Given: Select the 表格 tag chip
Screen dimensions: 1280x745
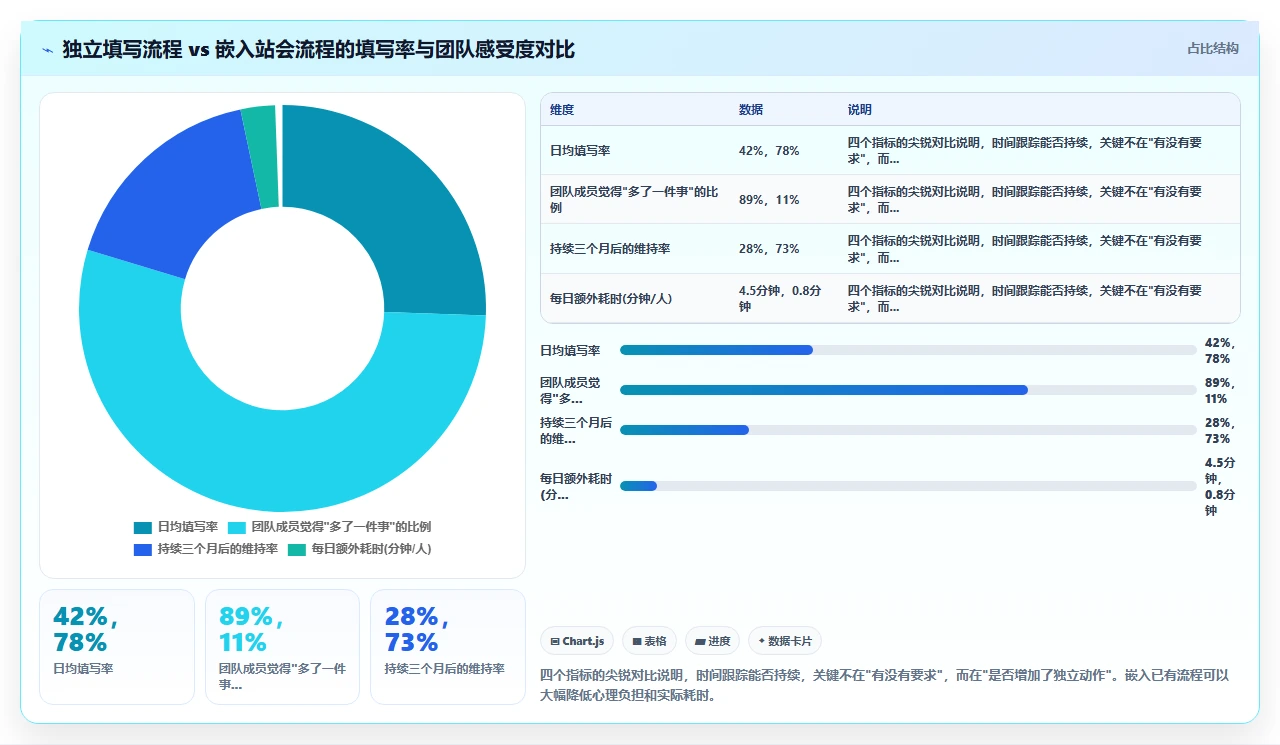Looking at the screenshot, I should 650,641.
